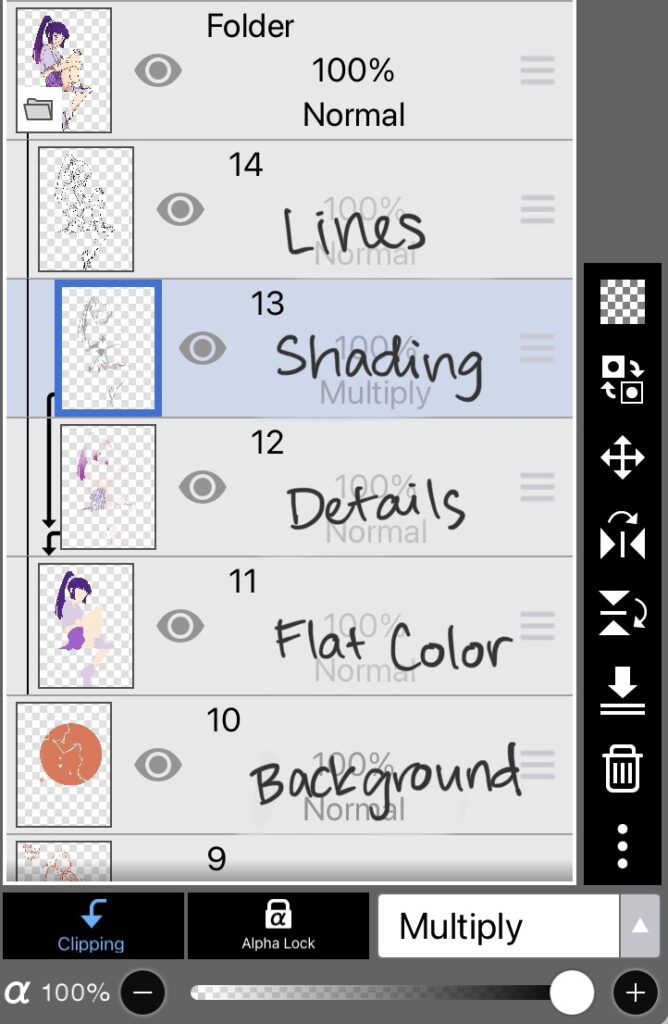Click the opacity alpha slider handle
Image resolution: width=668 pixels, height=1024 pixels.
pyautogui.click(x=572, y=993)
